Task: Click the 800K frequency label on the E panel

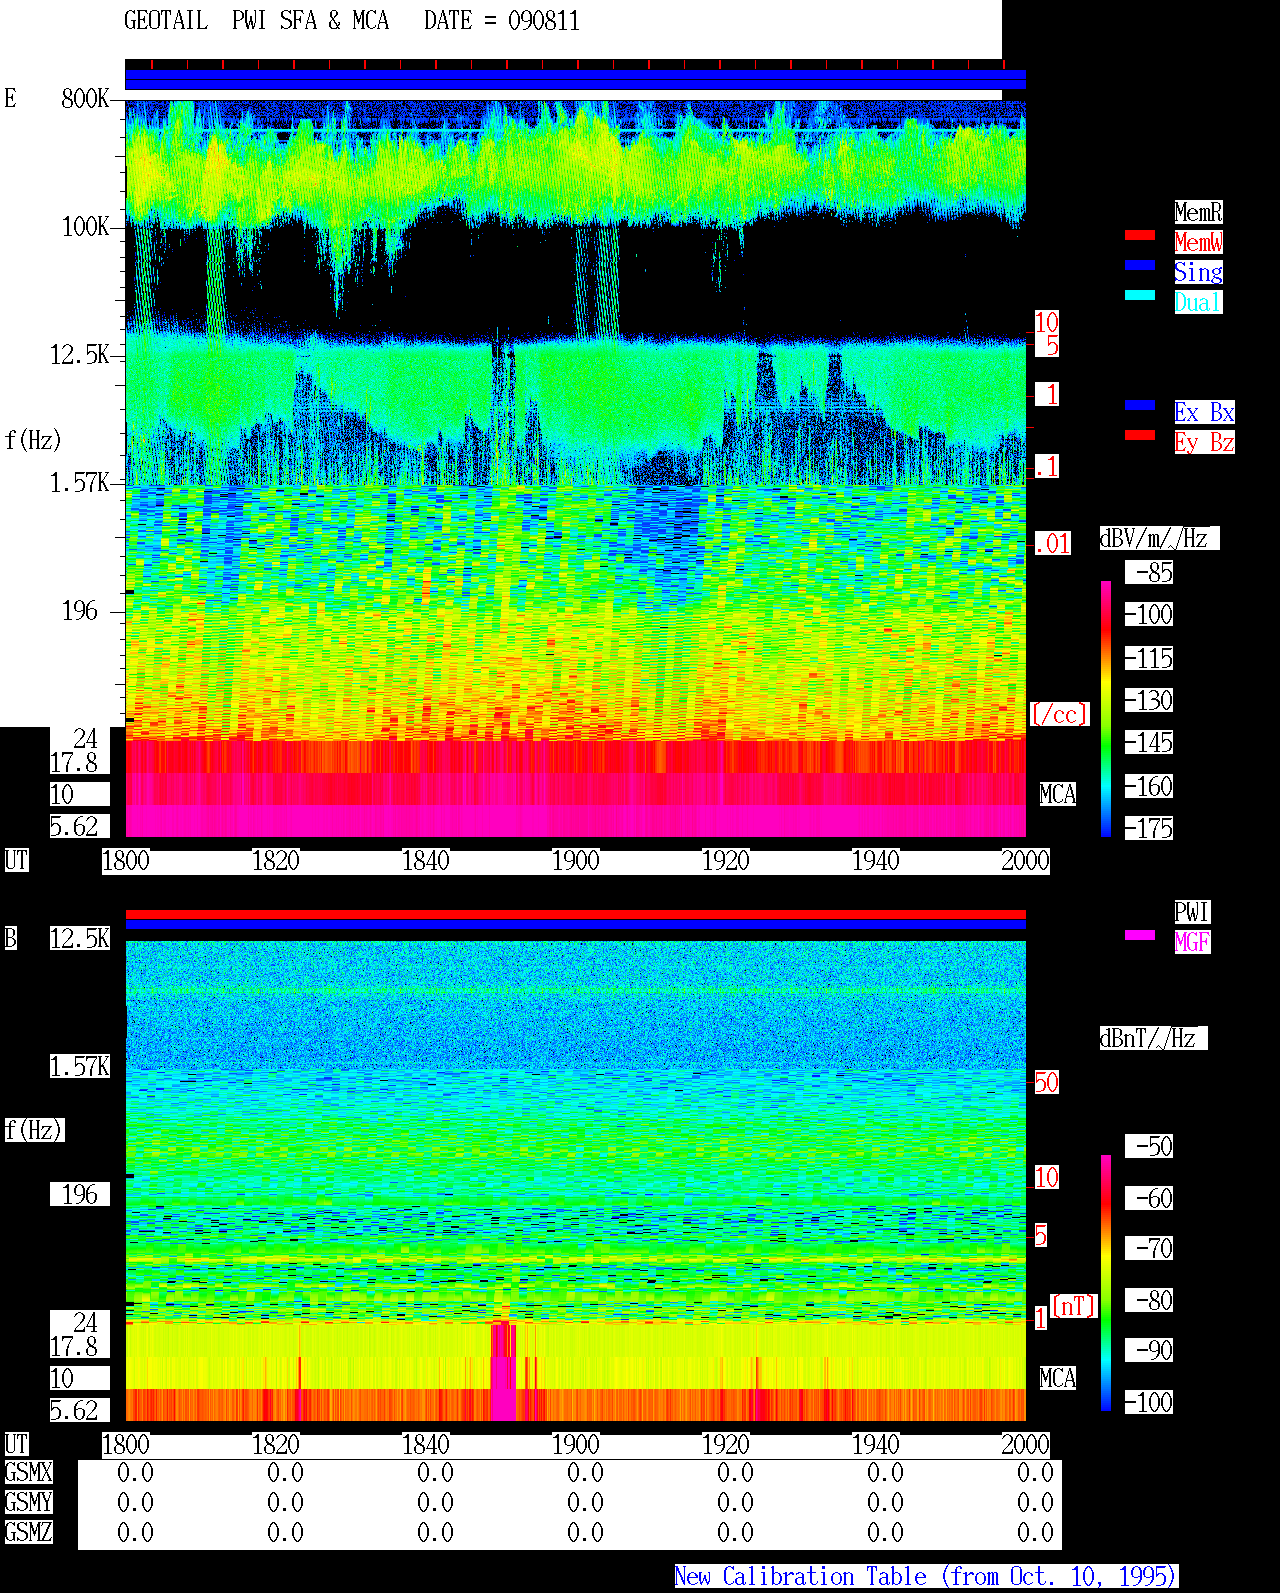Action: 85,98
